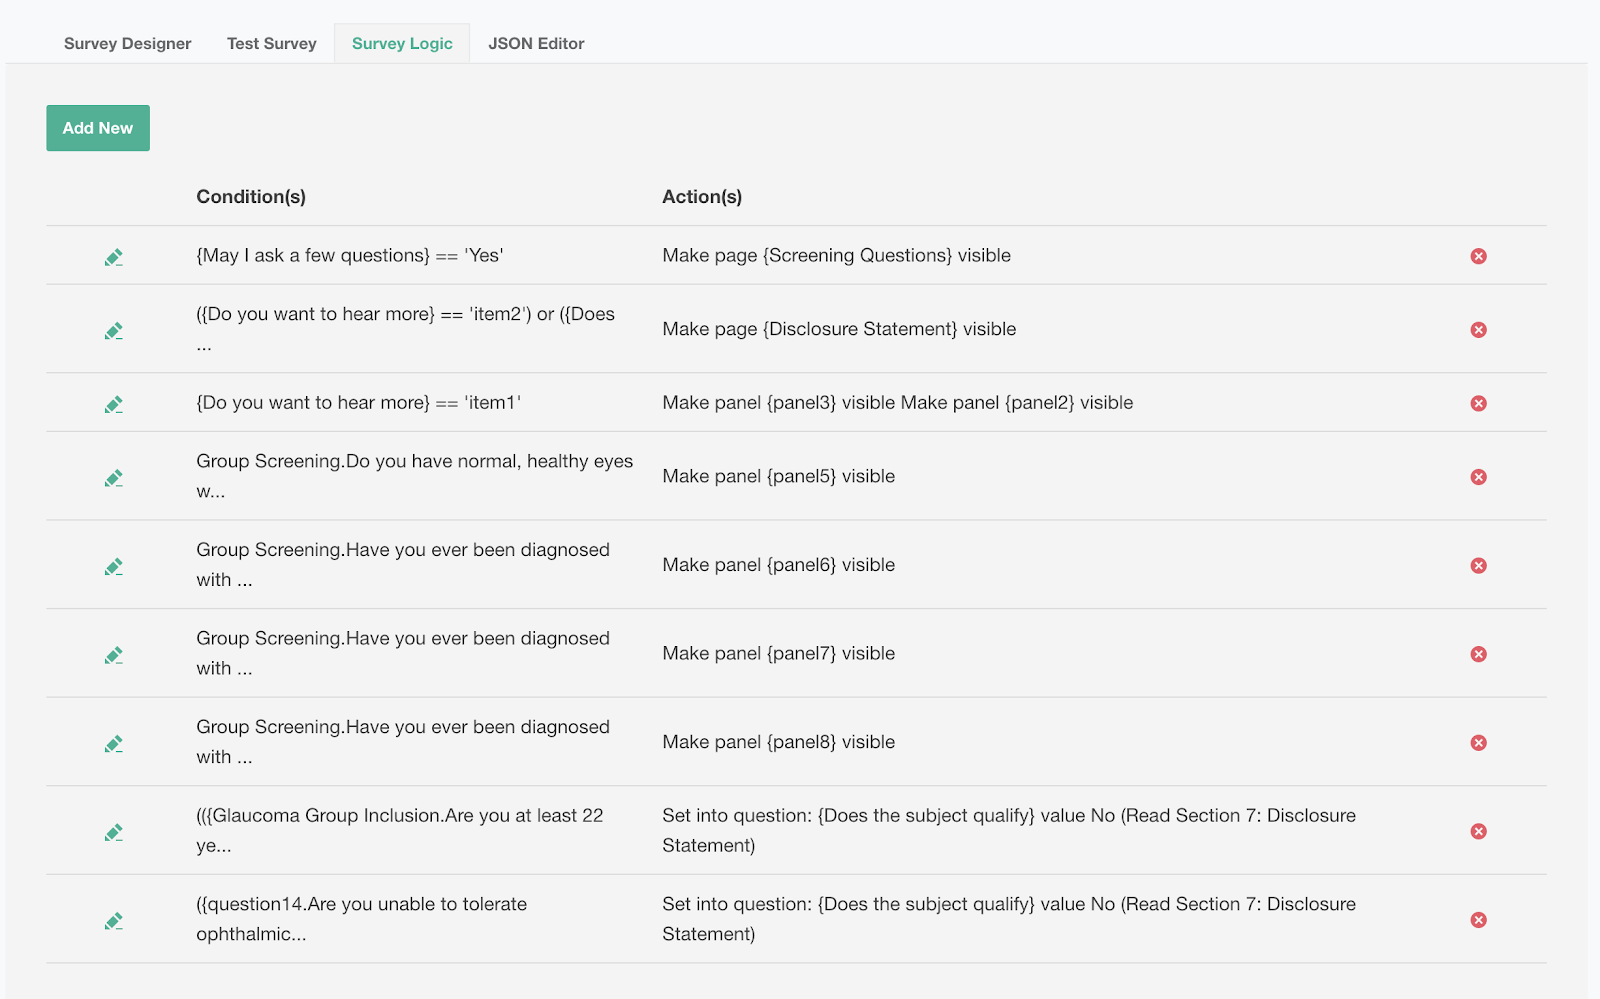Image resolution: width=1600 pixels, height=999 pixels.
Task: Delete the panel3 and panel2 visibility rule
Action: coord(1478,403)
